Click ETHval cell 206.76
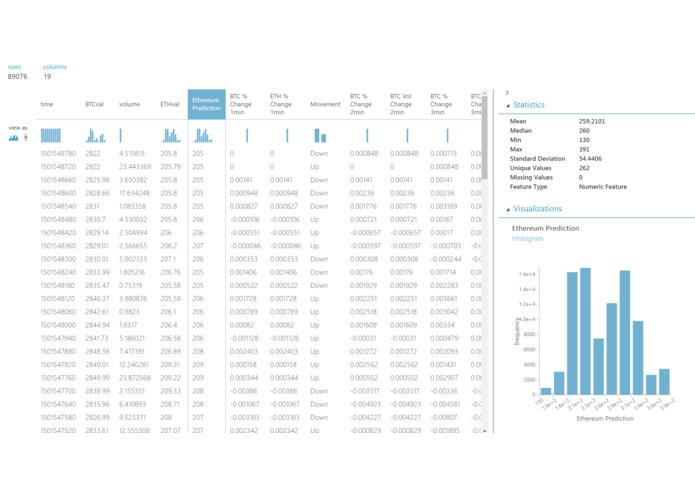The width and height of the screenshot is (695, 494). click(x=170, y=272)
